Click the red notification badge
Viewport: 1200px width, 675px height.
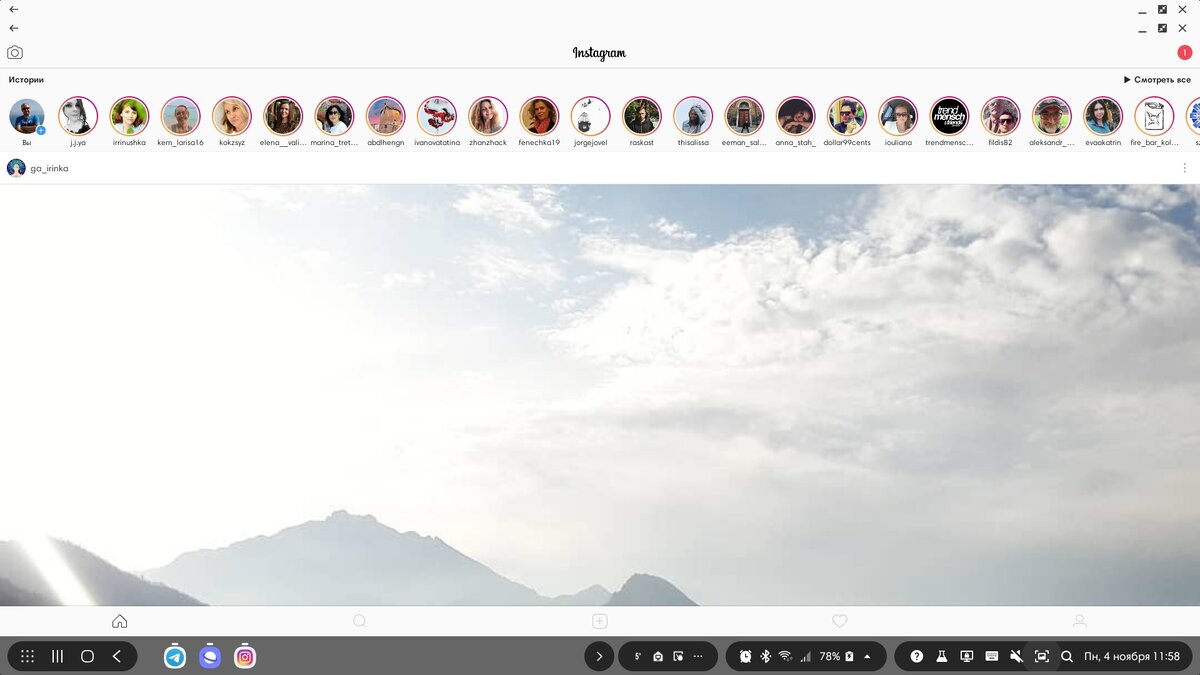1184,51
